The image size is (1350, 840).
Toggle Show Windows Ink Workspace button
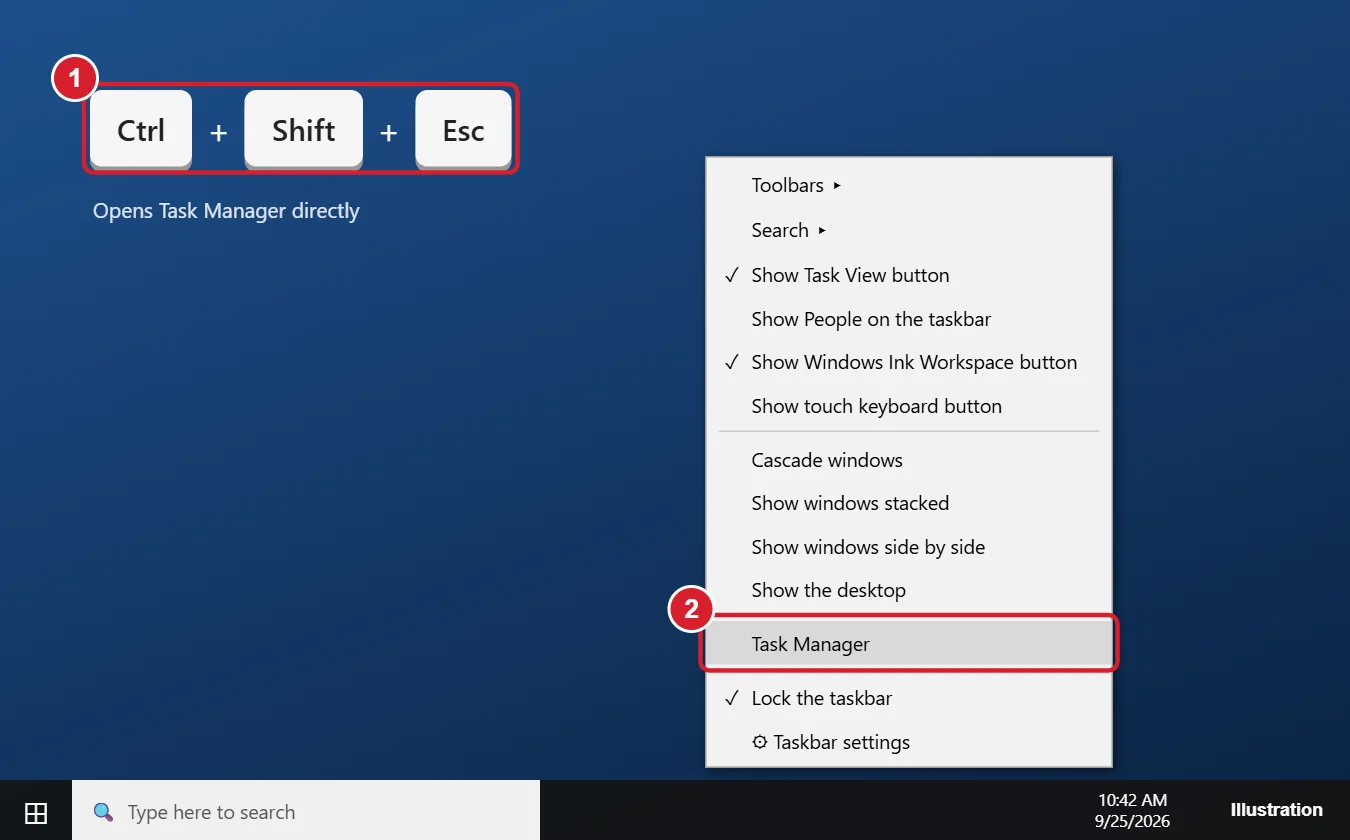[x=909, y=362]
